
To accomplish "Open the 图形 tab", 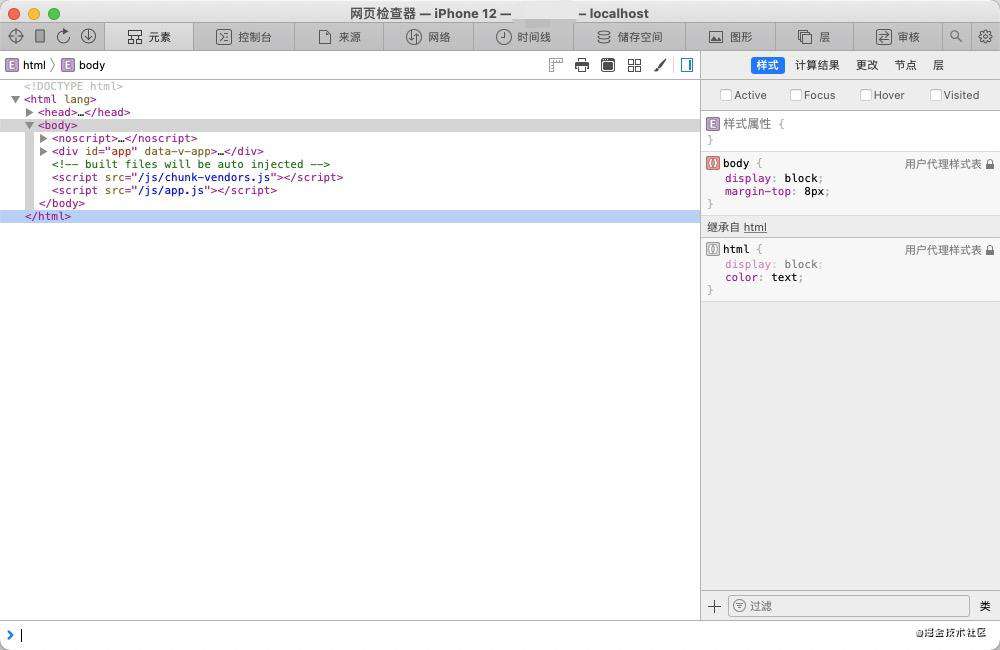I will [731, 37].
